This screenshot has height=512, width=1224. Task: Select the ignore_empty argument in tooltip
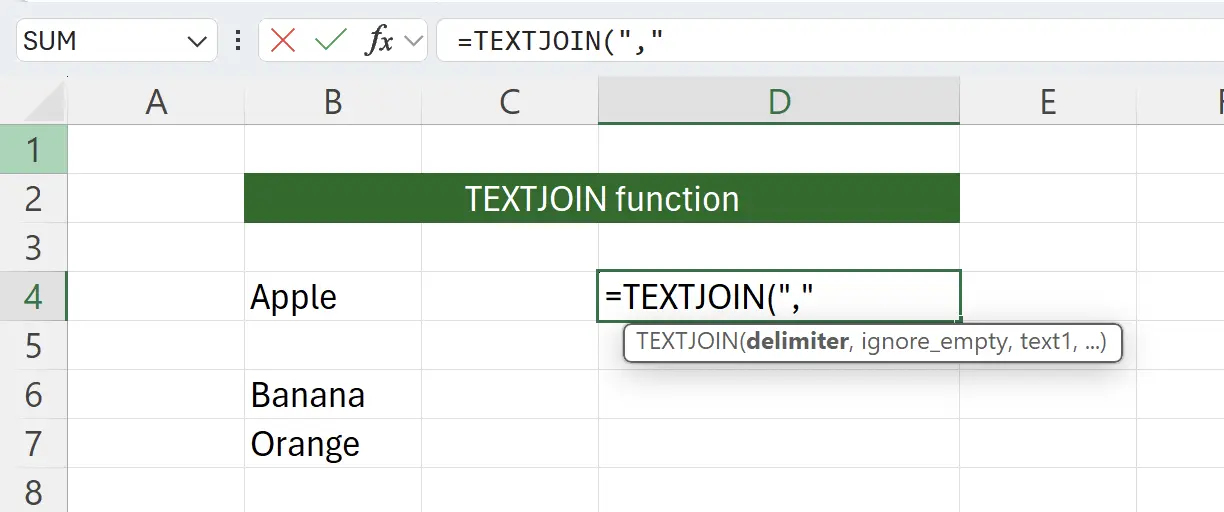point(934,342)
